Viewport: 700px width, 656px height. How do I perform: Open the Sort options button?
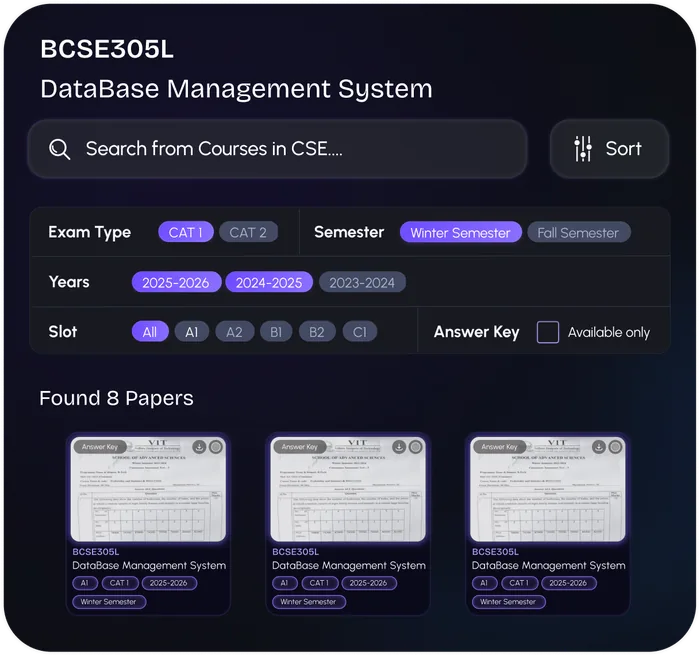(609, 149)
